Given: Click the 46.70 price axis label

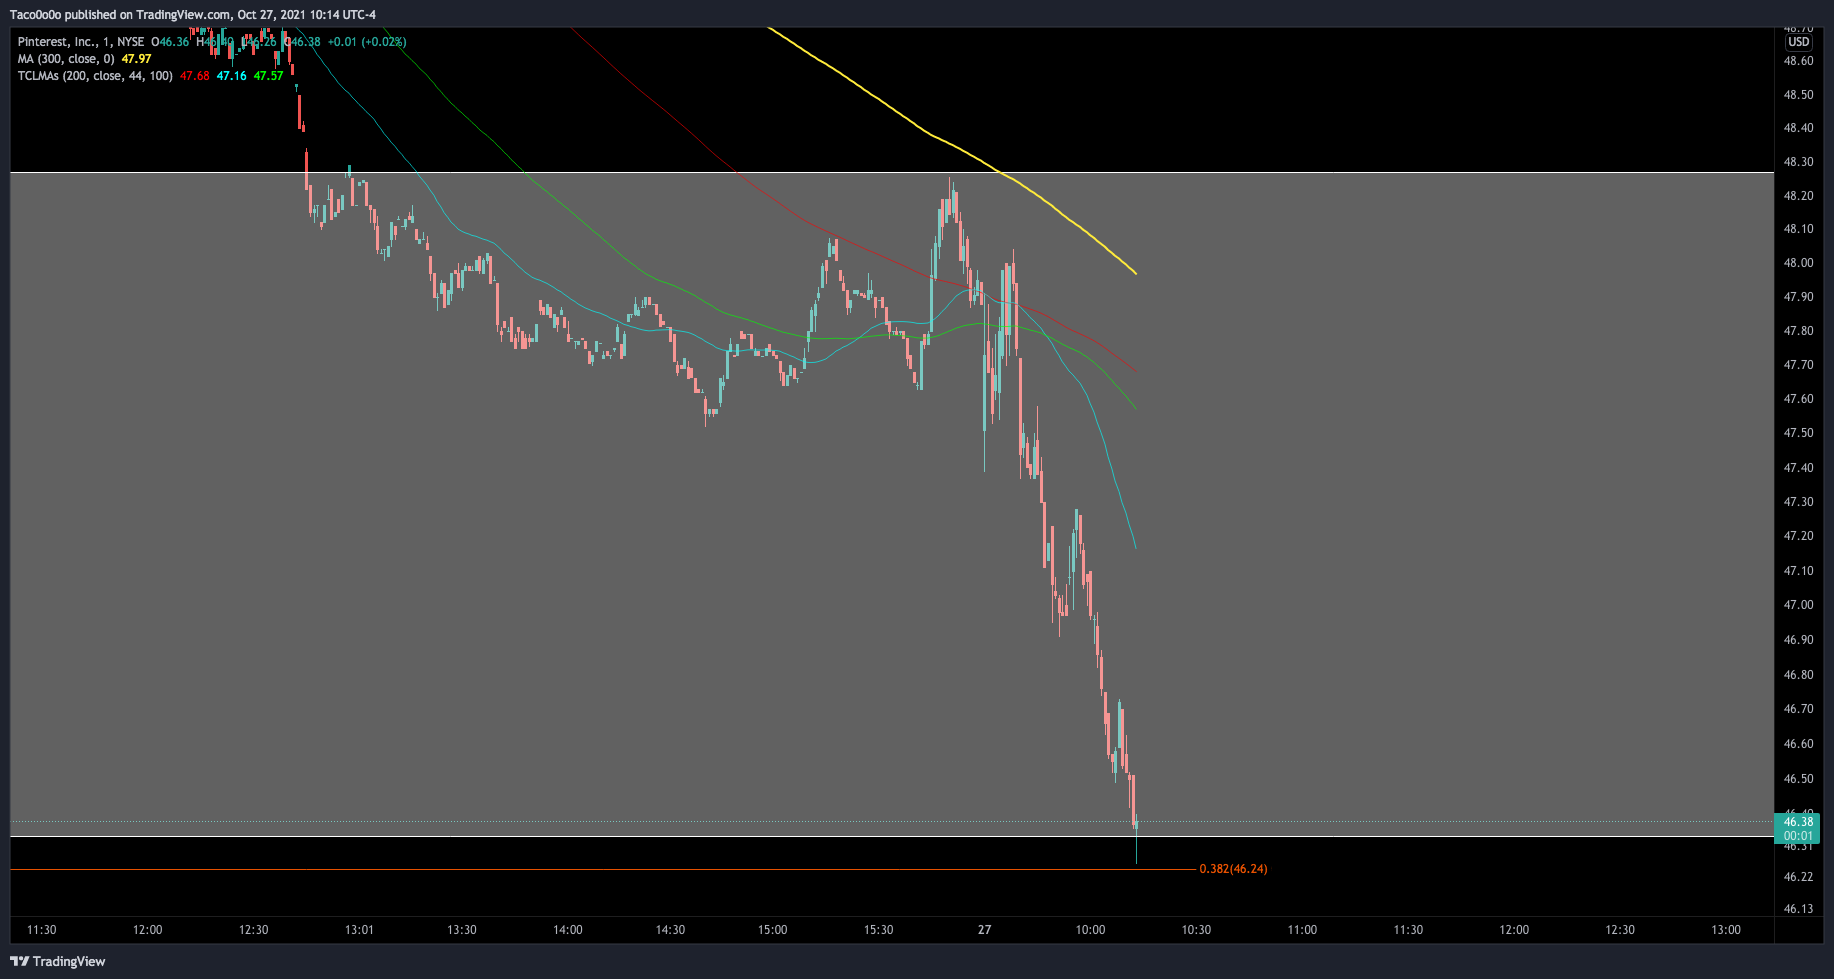Looking at the screenshot, I should (x=1798, y=709).
